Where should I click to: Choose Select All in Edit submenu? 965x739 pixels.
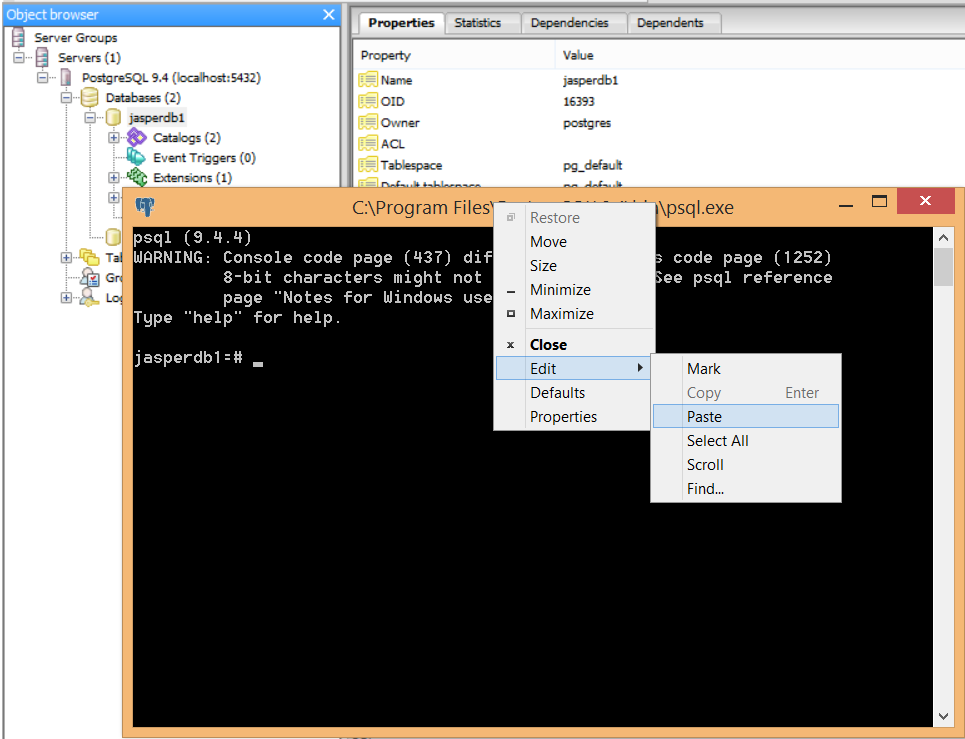click(x=746, y=441)
